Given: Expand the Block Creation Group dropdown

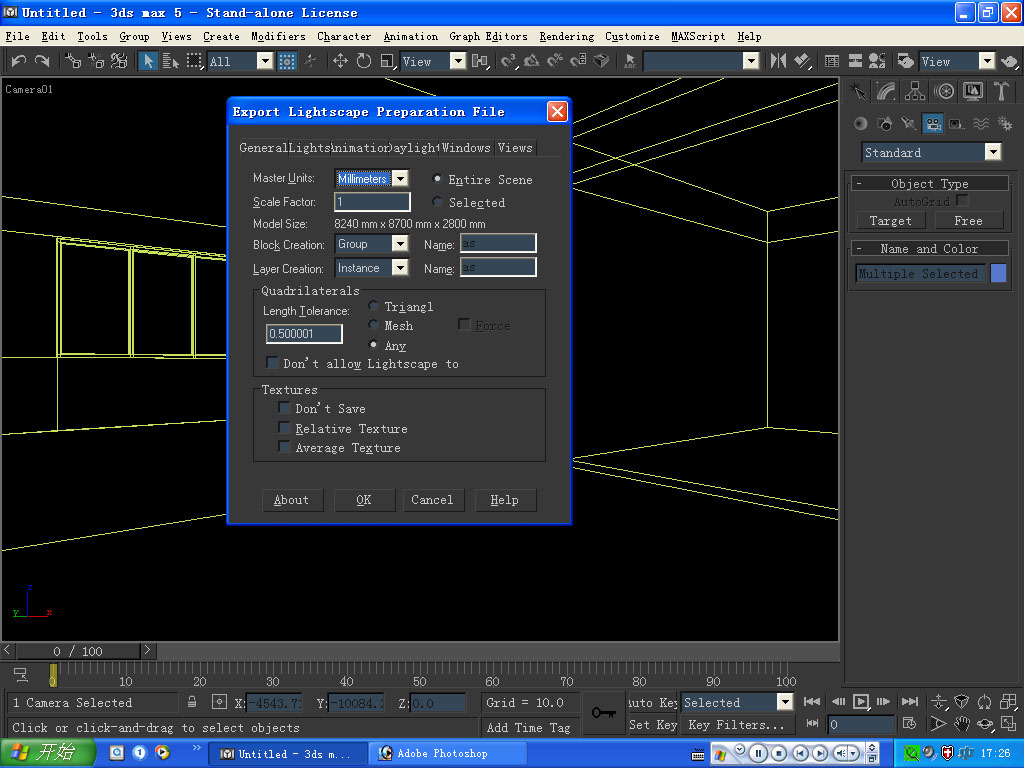Looking at the screenshot, I should pos(399,244).
